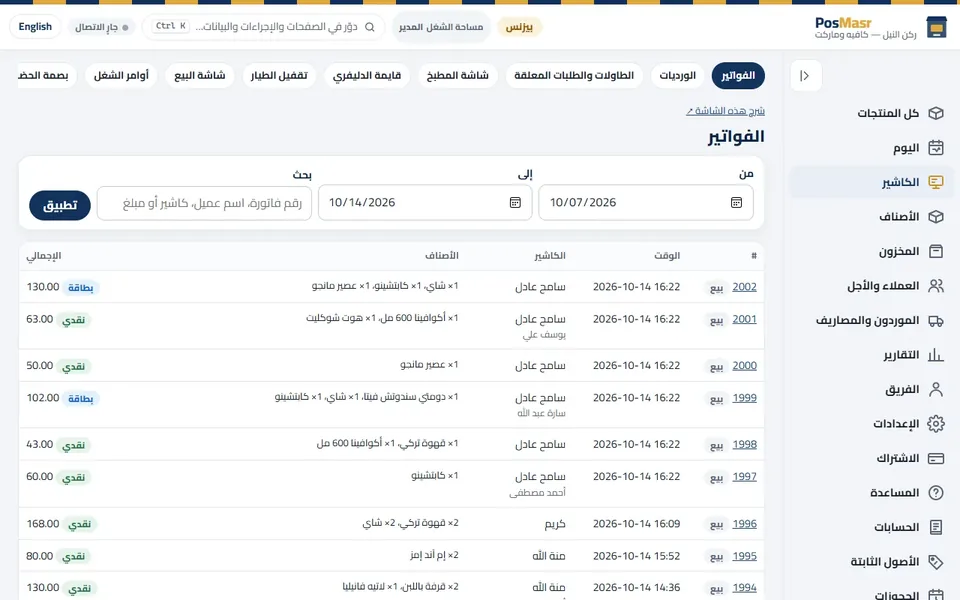This screenshot has width=960, height=600.
Task: Open the الطاولات والطلبات المعلقة tab
Action: [574, 75]
